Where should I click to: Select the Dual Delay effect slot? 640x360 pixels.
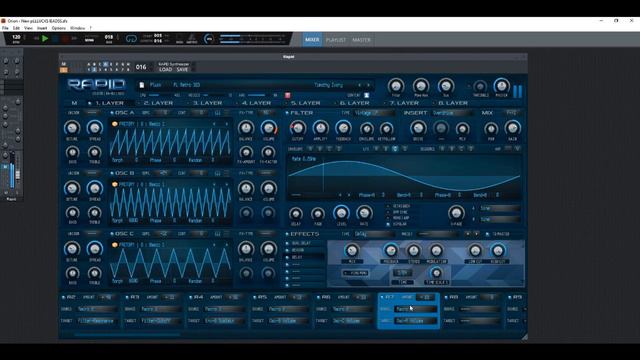(x=304, y=243)
